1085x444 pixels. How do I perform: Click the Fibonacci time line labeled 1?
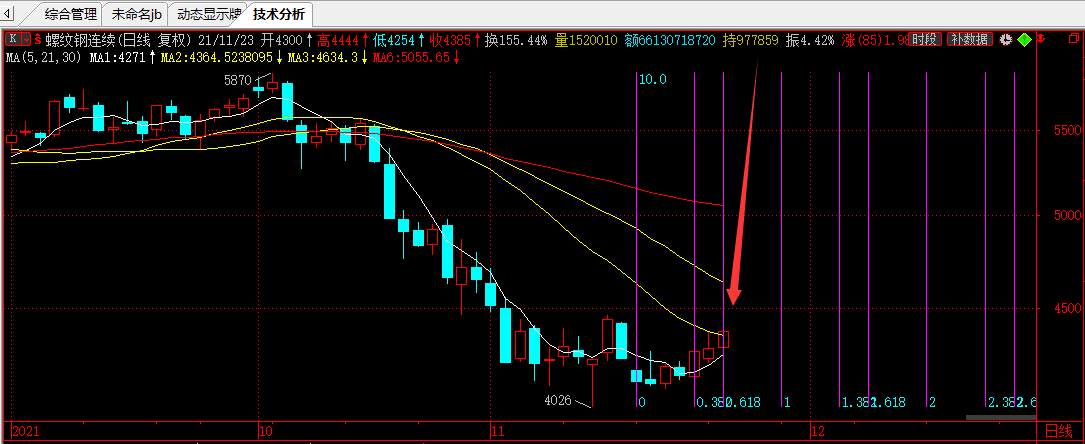781,239
